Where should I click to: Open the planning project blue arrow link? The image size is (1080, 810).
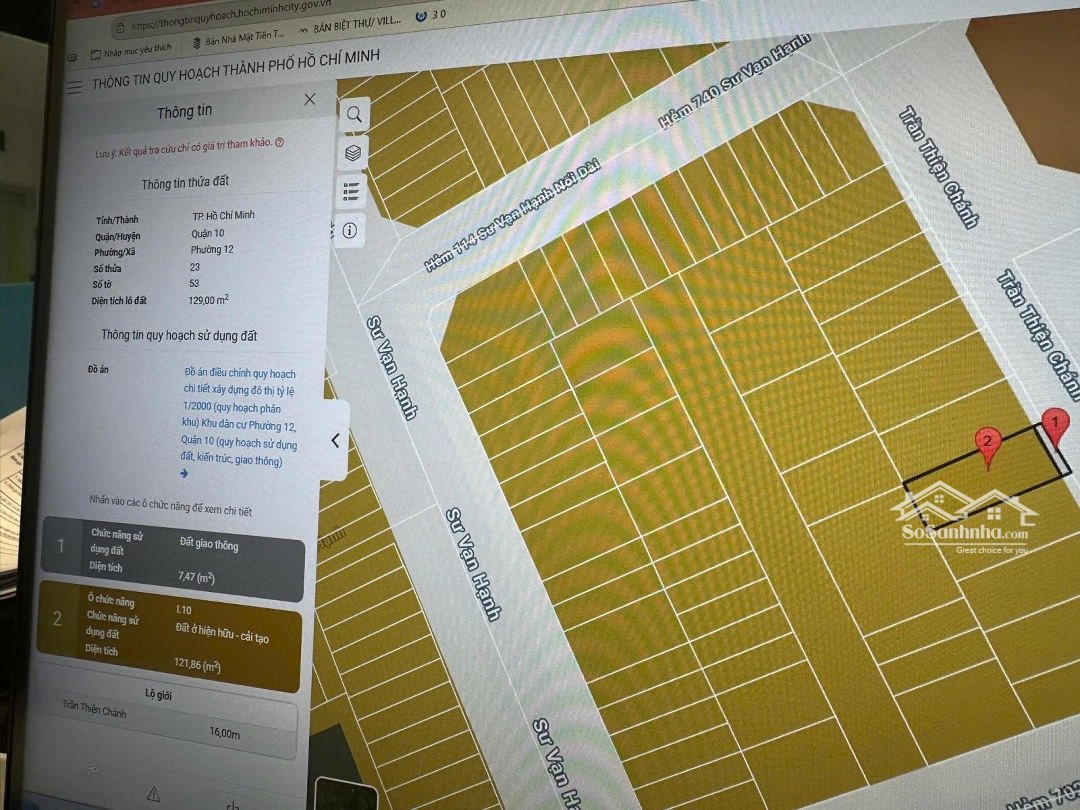[x=184, y=474]
